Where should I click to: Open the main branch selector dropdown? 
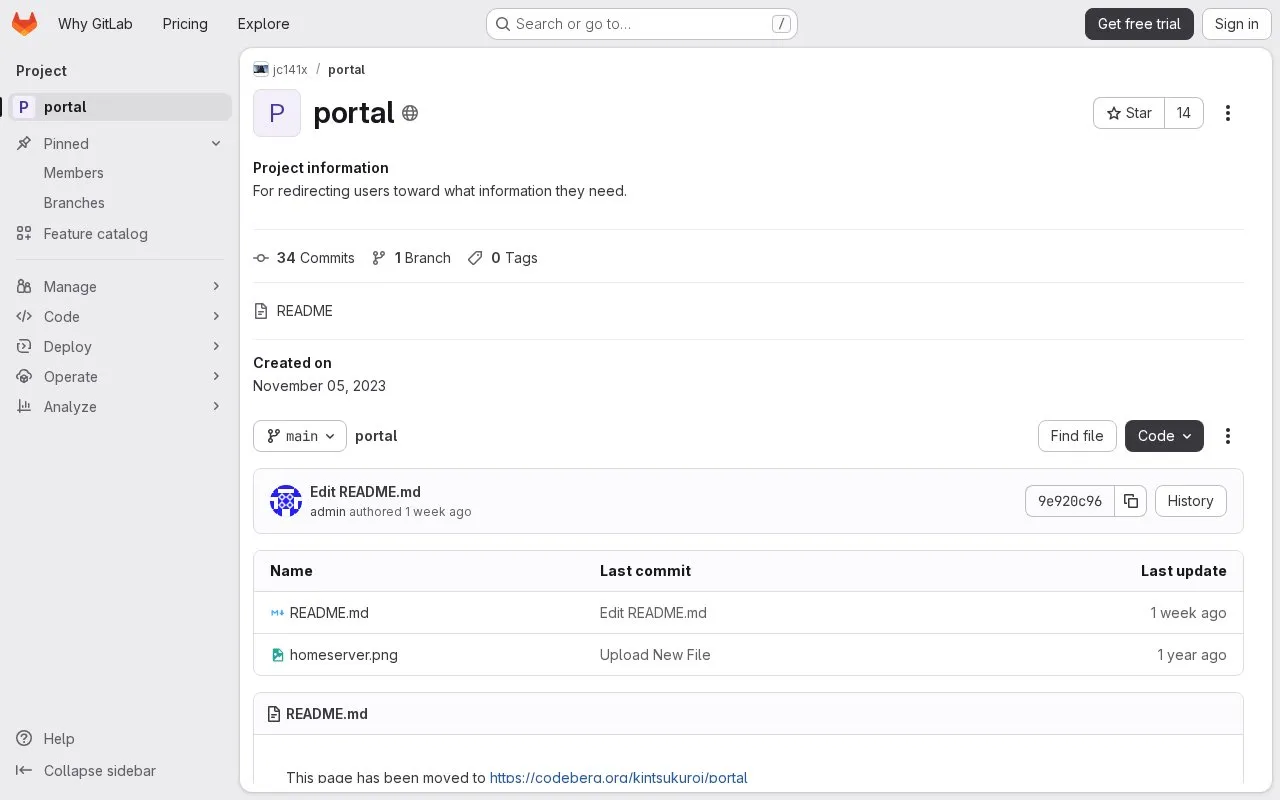300,436
